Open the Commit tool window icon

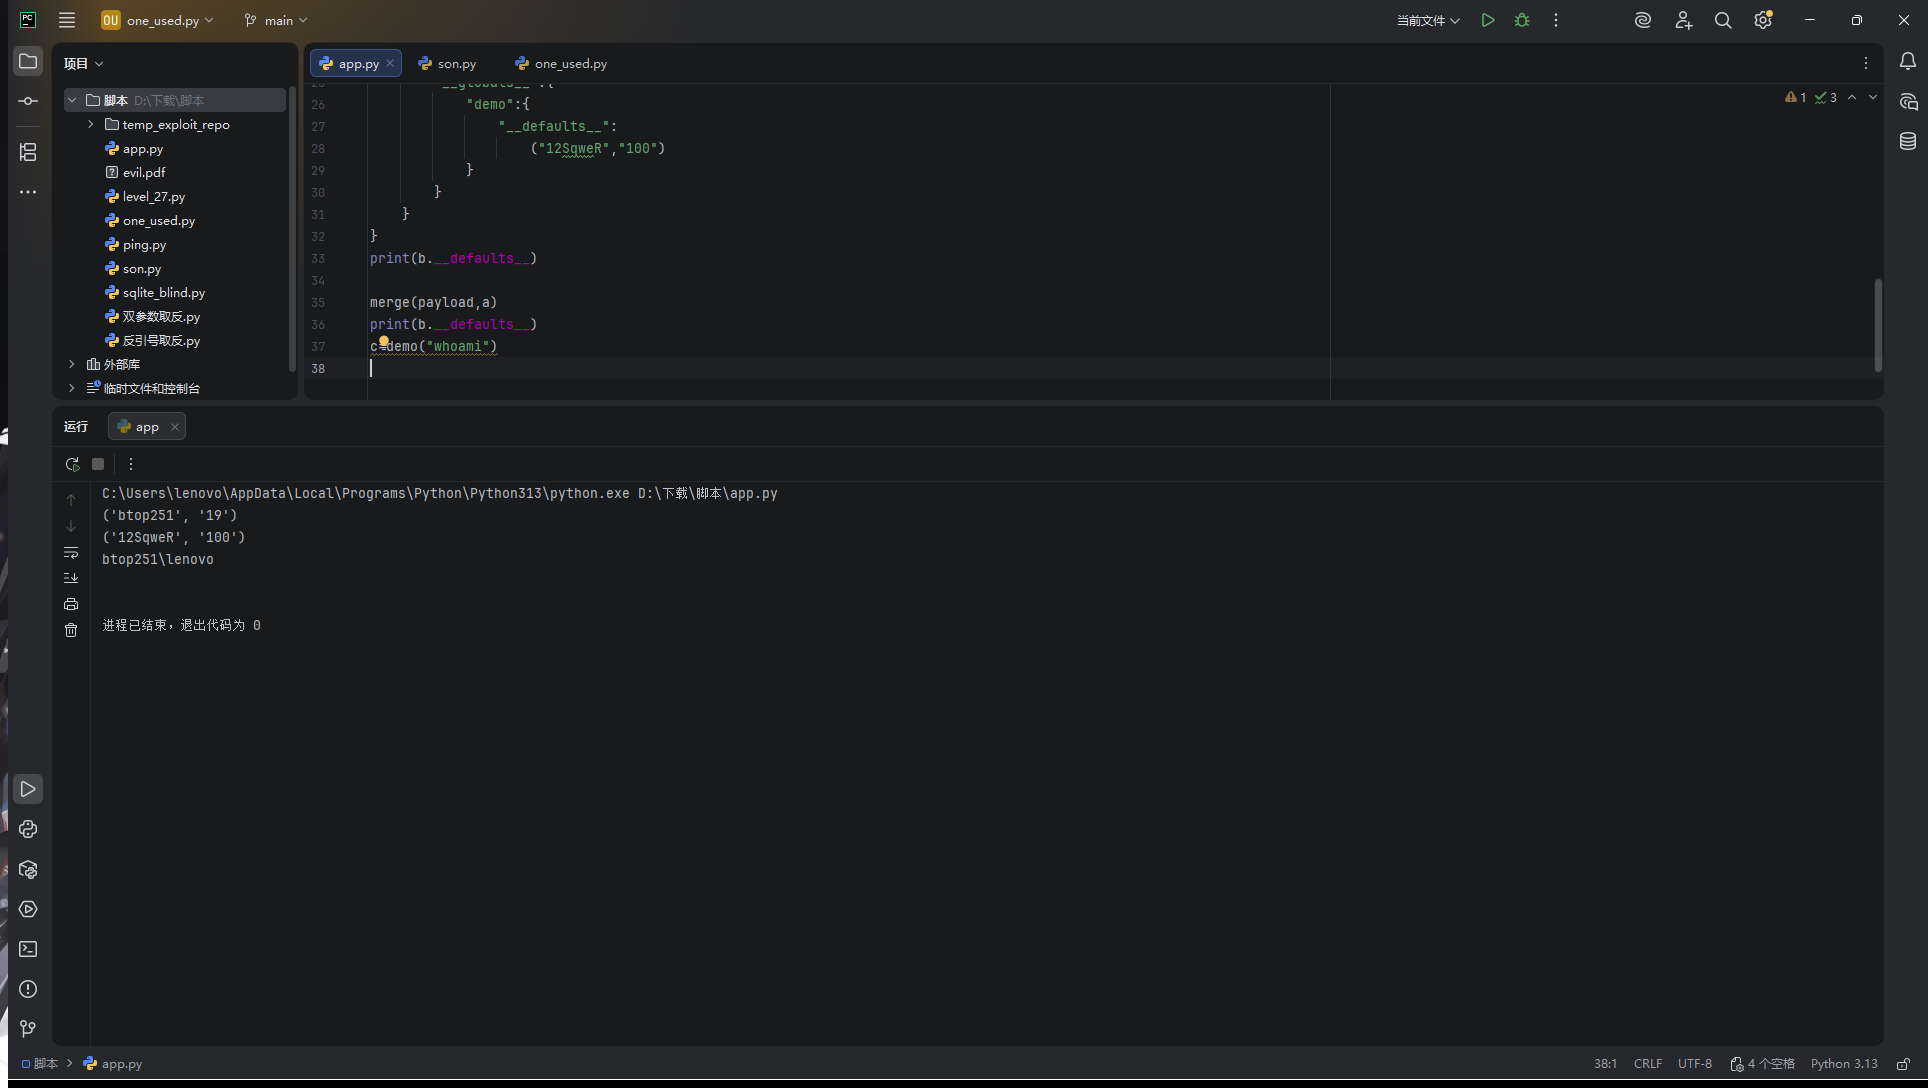[x=28, y=101]
